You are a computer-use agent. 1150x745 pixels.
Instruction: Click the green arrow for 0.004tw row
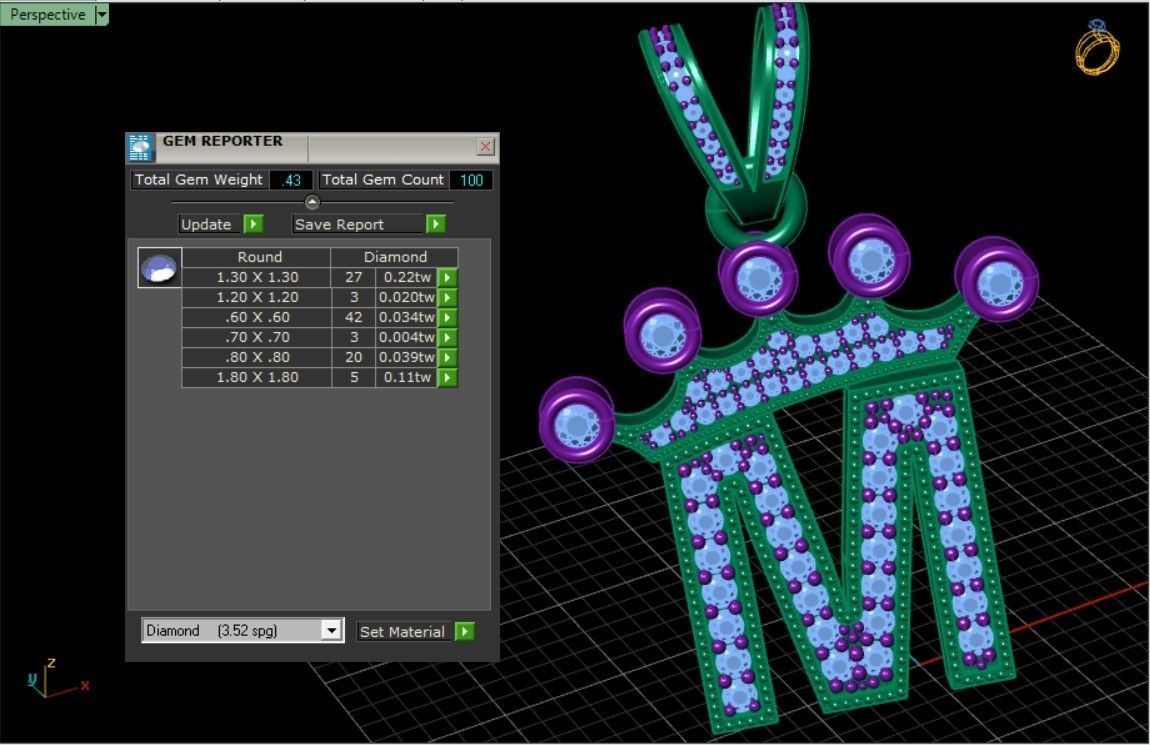pos(447,337)
